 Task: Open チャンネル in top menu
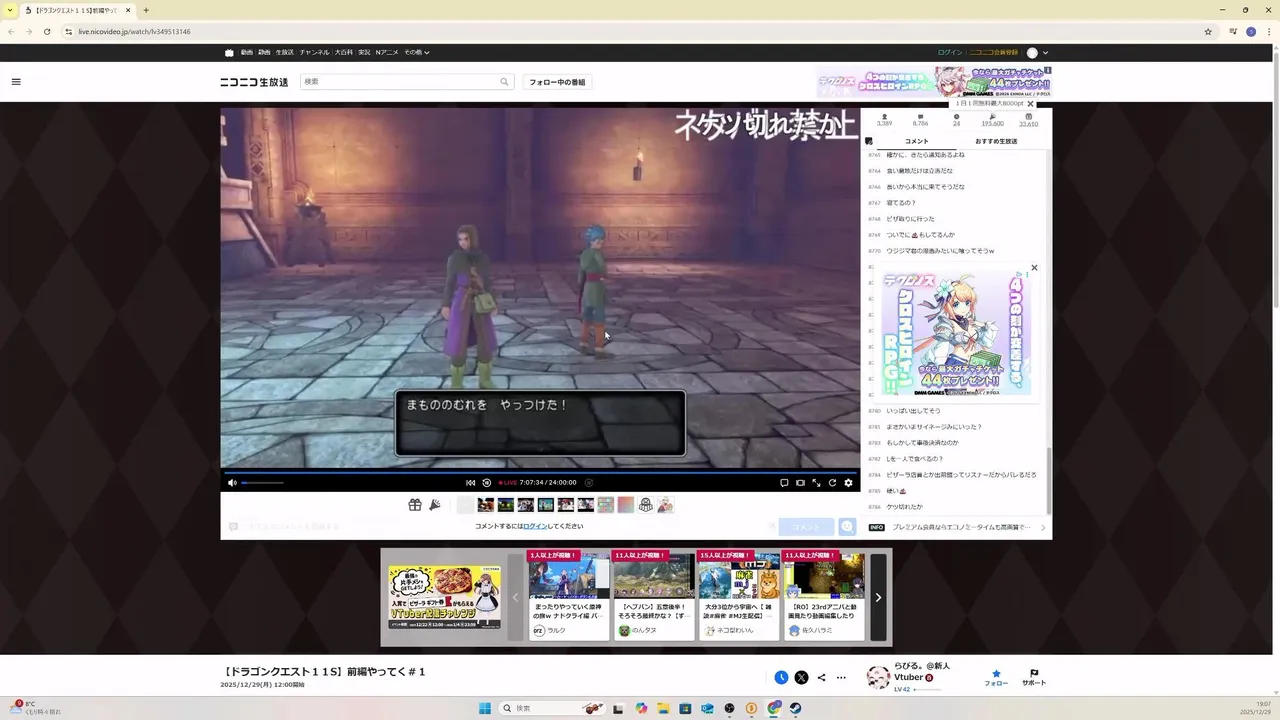(x=314, y=52)
